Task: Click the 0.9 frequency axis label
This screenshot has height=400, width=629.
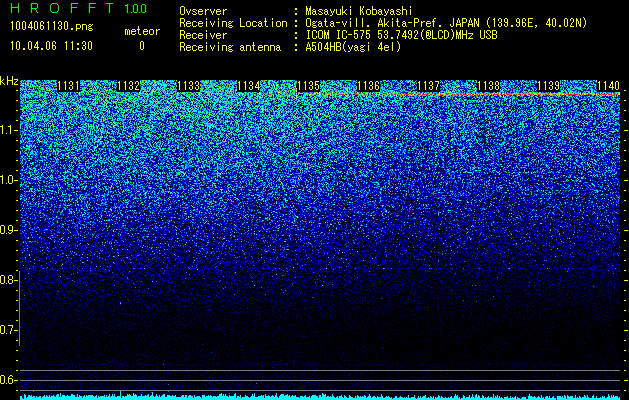Action: click(8, 230)
